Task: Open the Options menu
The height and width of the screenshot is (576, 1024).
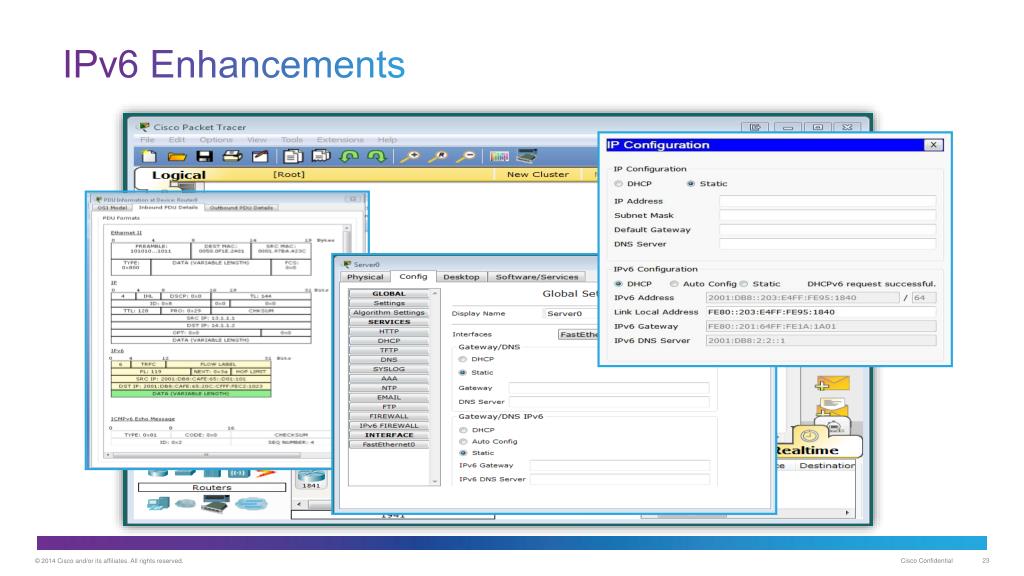Action: click(x=216, y=140)
